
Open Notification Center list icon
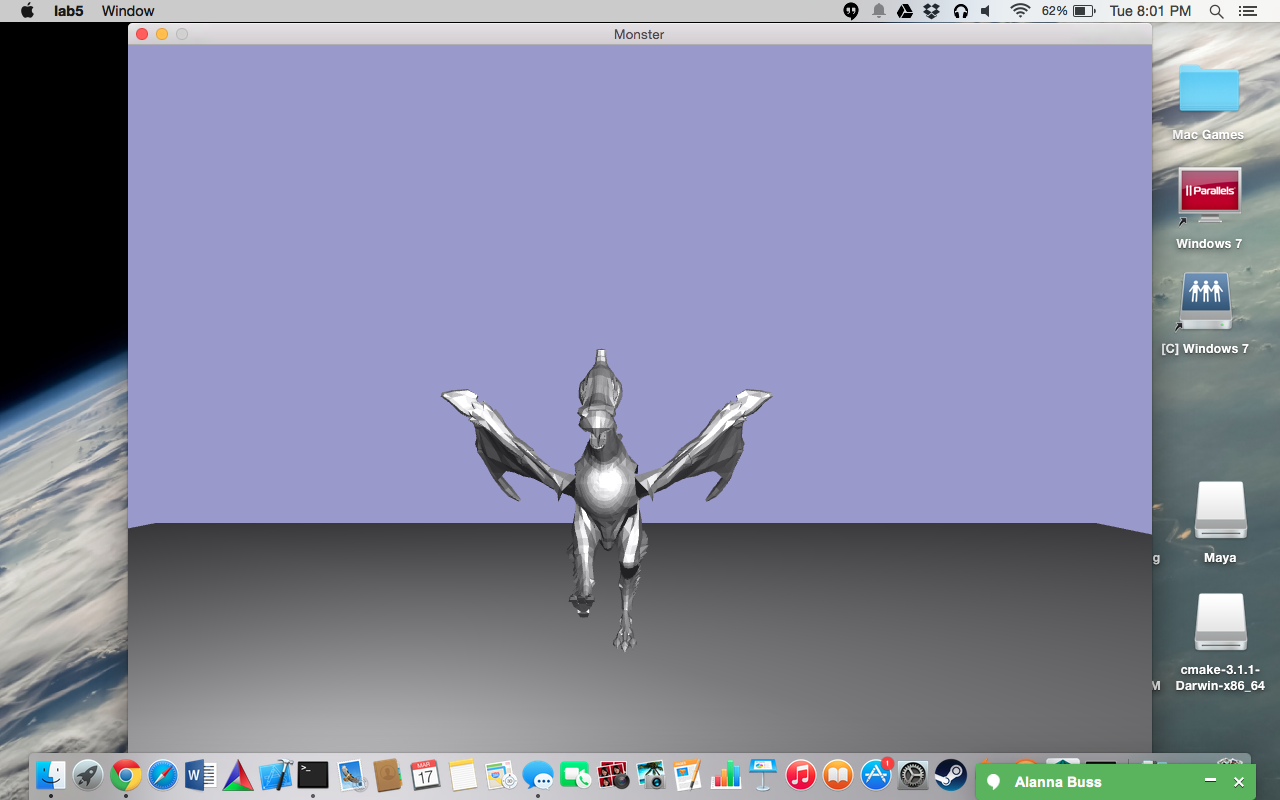coord(1247,11)
